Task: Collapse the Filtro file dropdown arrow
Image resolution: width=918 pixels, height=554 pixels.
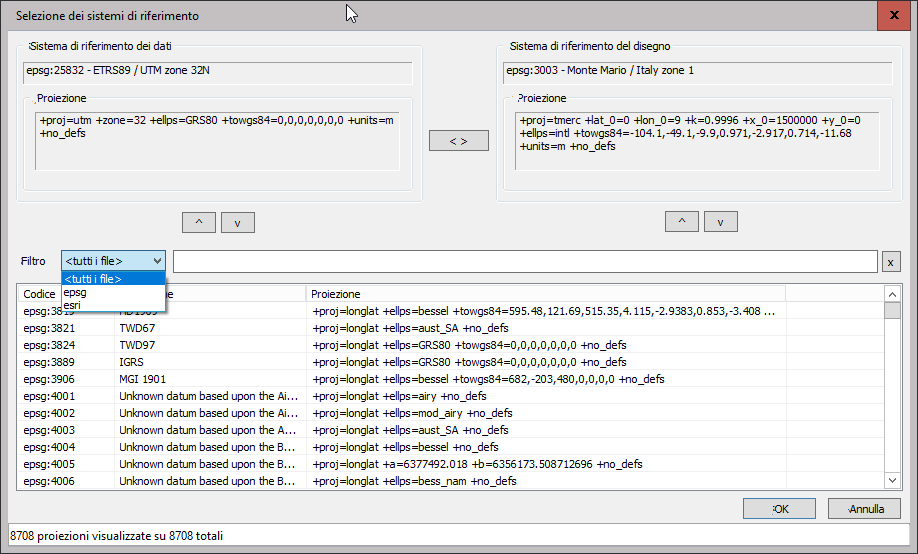Action: tap(156, 261)
